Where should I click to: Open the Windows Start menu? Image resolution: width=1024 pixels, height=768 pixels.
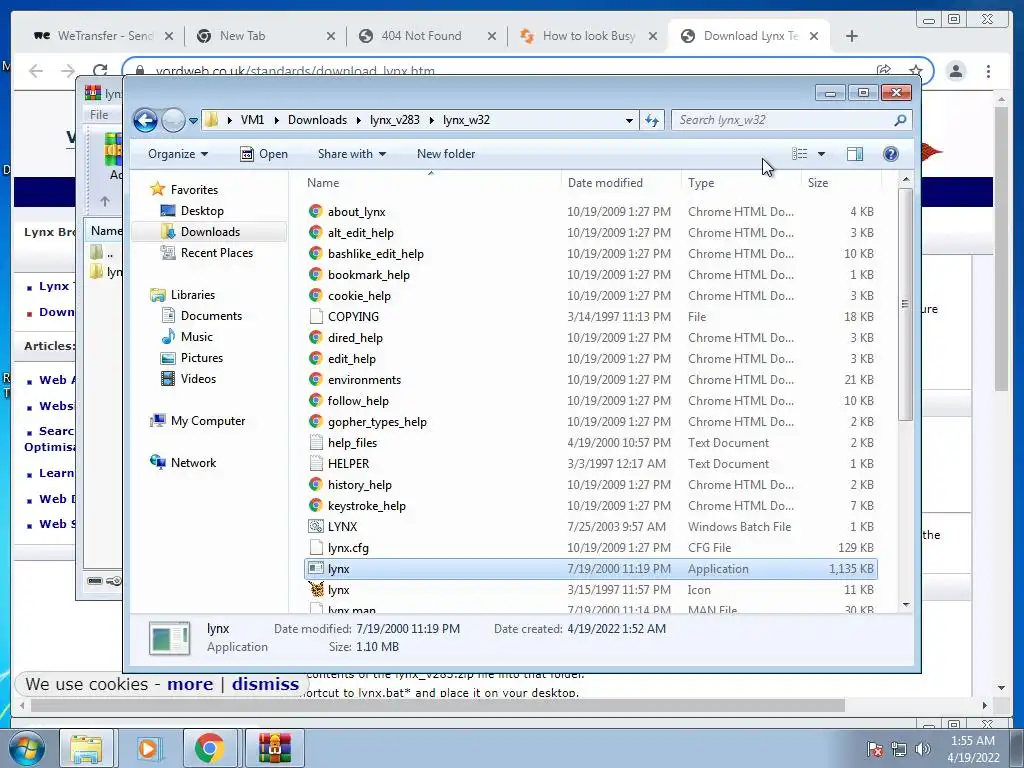point(25,748)
